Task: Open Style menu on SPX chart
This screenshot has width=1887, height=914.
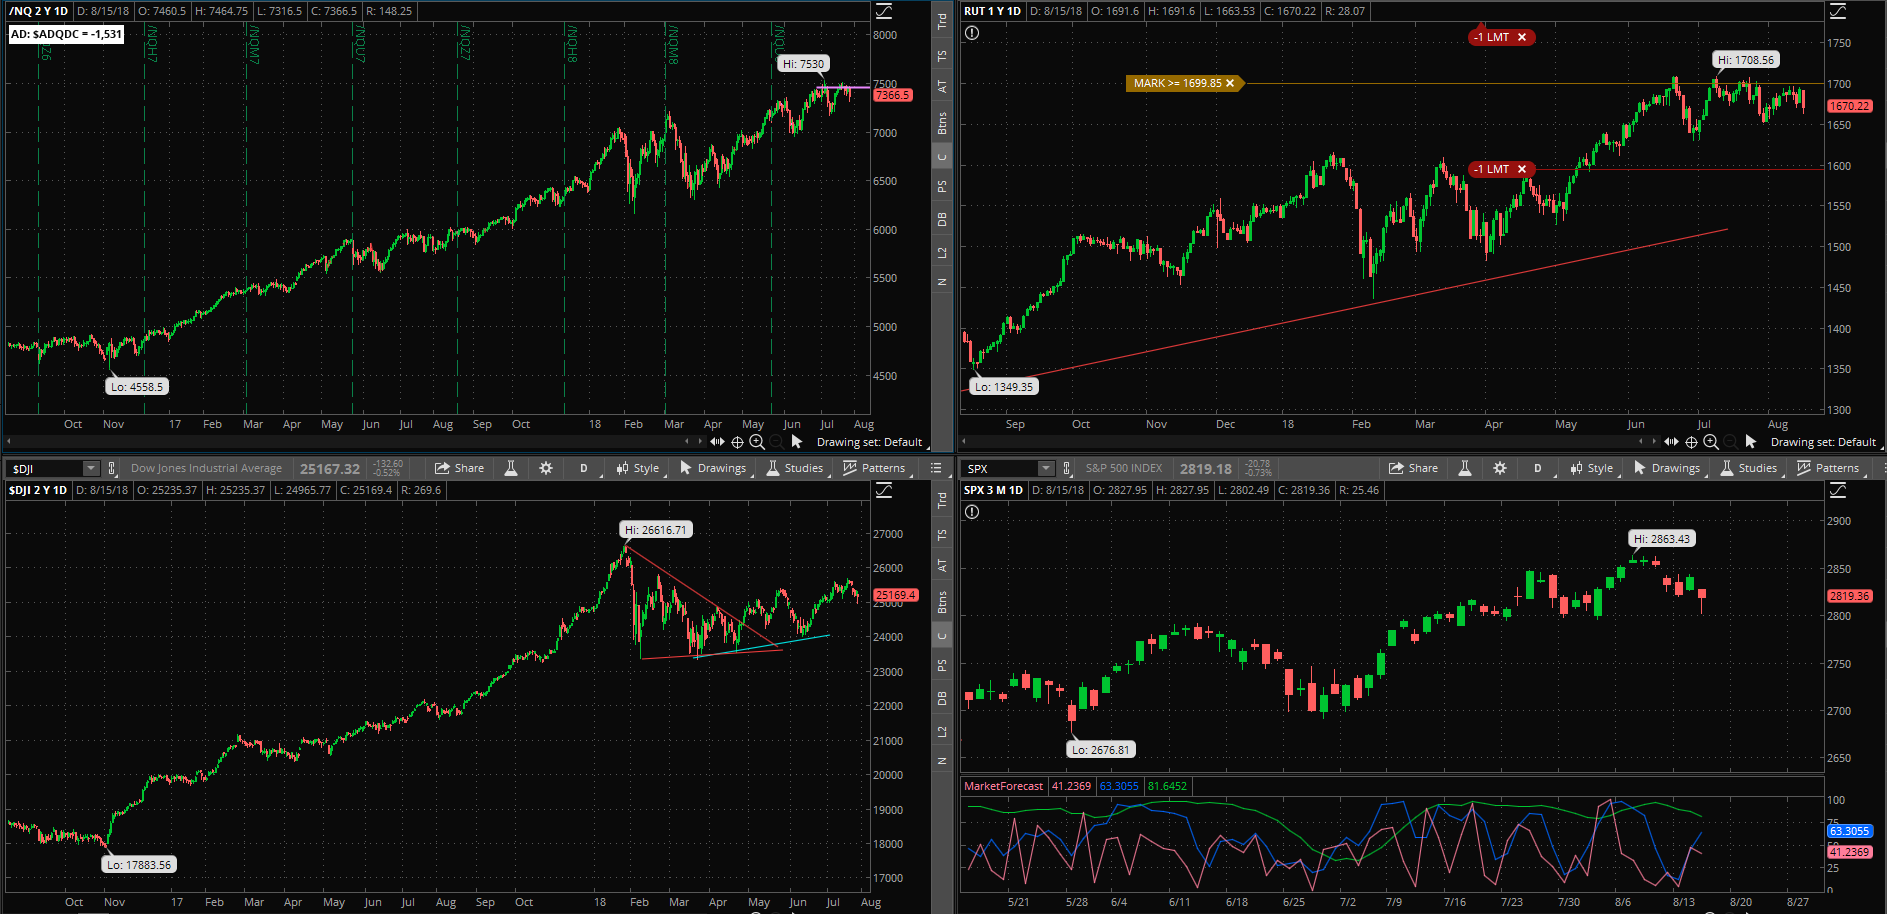Action: pos(1592,468)
